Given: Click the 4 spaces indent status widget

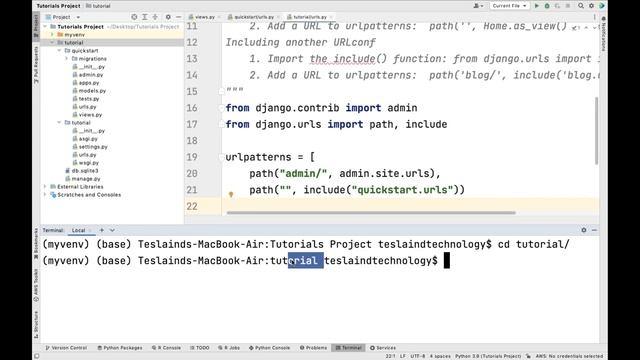Looking at the screenshot, I should pos(440,356).
